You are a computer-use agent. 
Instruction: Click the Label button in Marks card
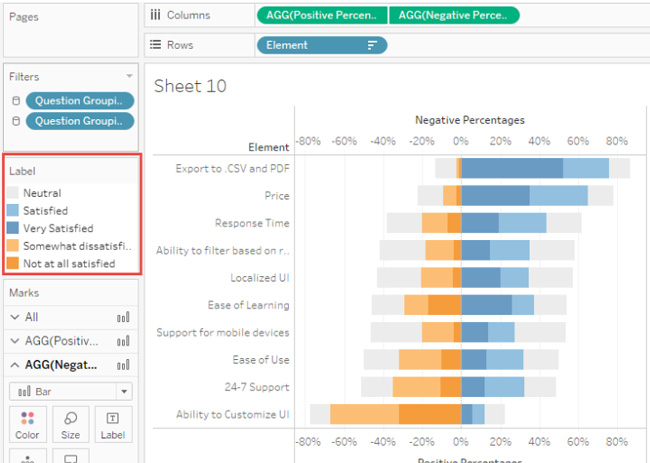click(x=112, y=424)
